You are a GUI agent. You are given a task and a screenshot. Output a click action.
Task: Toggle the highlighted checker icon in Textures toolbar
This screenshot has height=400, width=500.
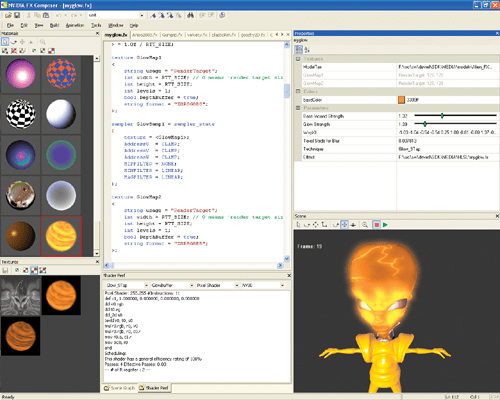(34, 270)
